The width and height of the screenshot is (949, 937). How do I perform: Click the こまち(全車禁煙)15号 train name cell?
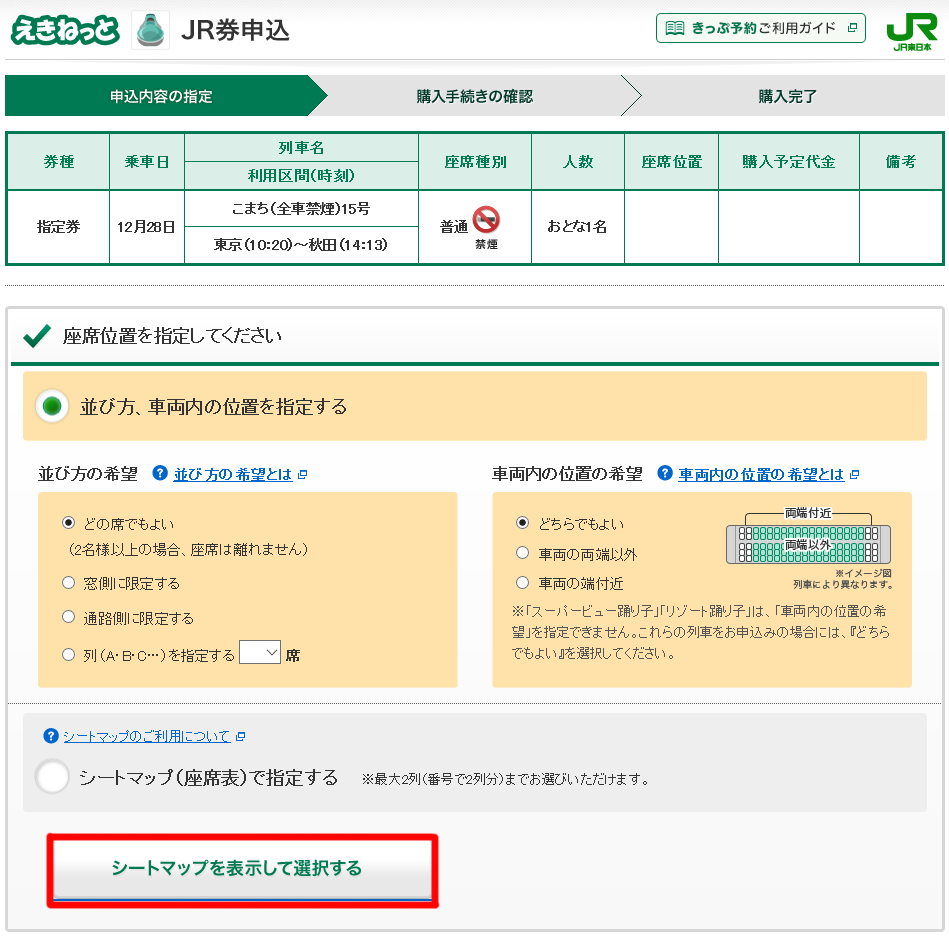click(x=301, y=209)
